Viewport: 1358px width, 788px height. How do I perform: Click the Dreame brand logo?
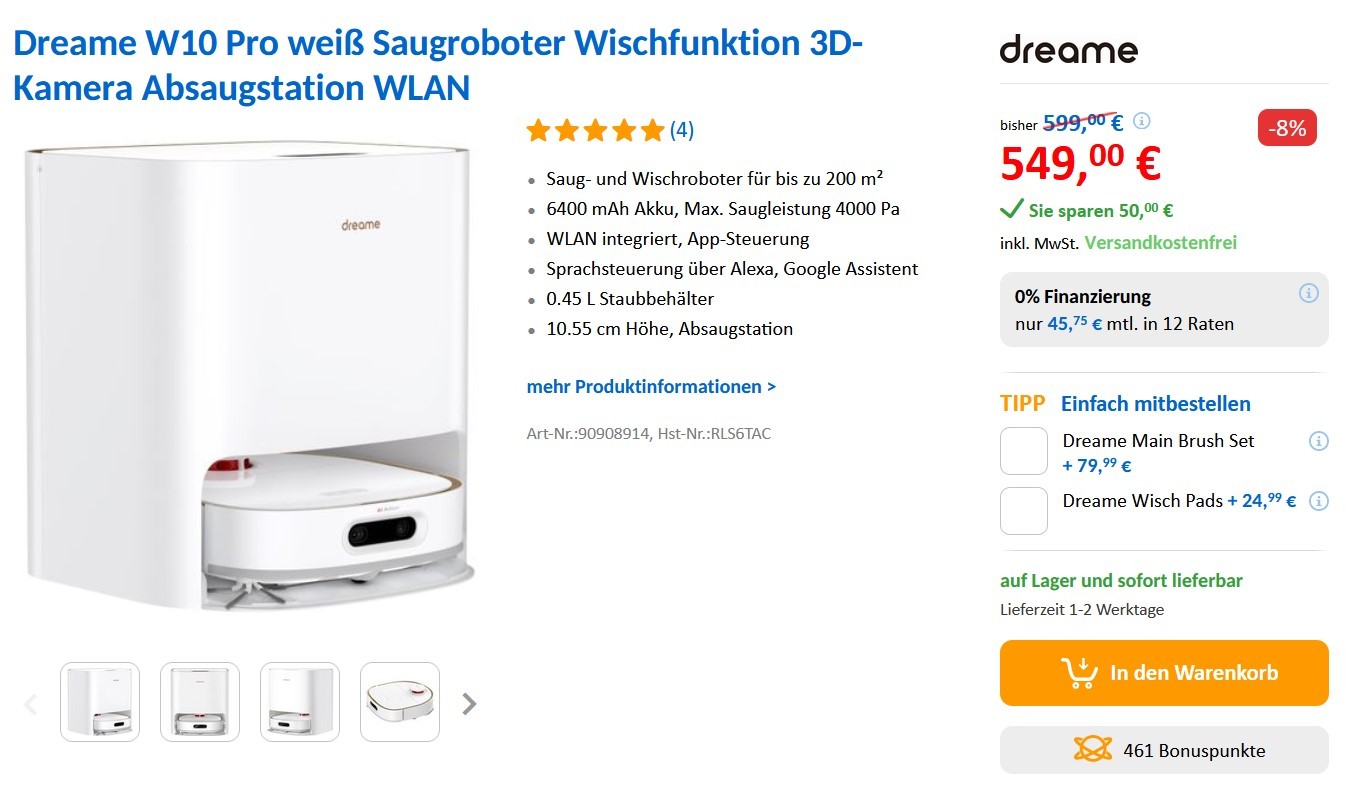tap(1068, 49)
